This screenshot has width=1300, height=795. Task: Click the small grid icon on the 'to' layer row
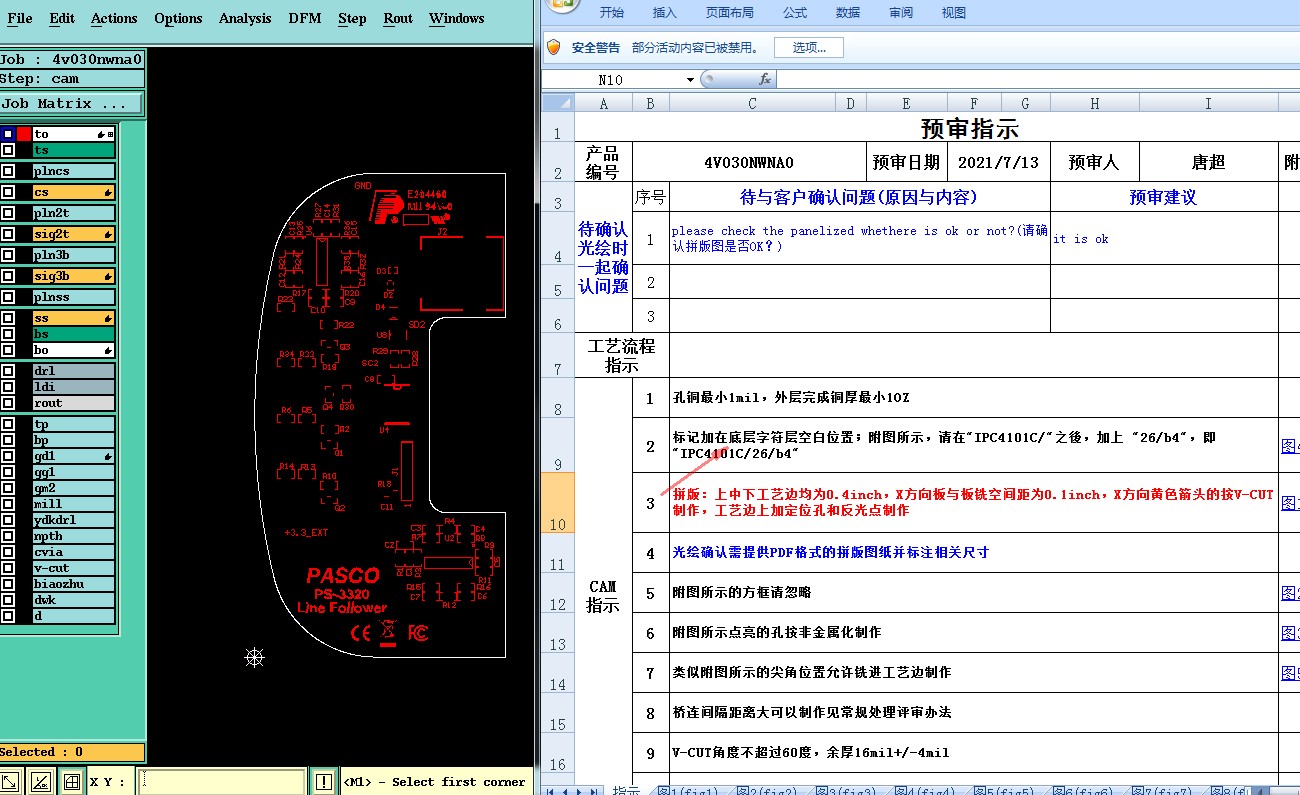point(110,134)
